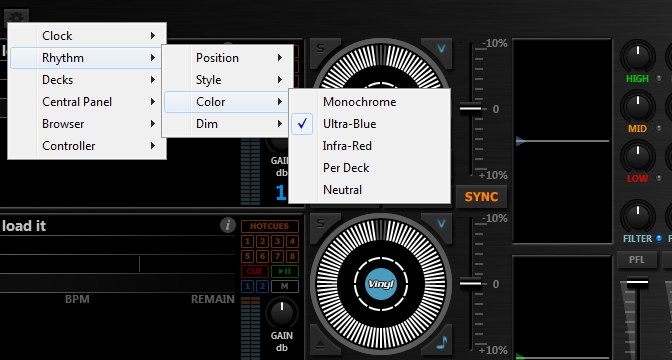The height and width of the screenshot is (360, 672).
Task: Trigger hotcue 6 on lower deck
Action: click(263, 256)
